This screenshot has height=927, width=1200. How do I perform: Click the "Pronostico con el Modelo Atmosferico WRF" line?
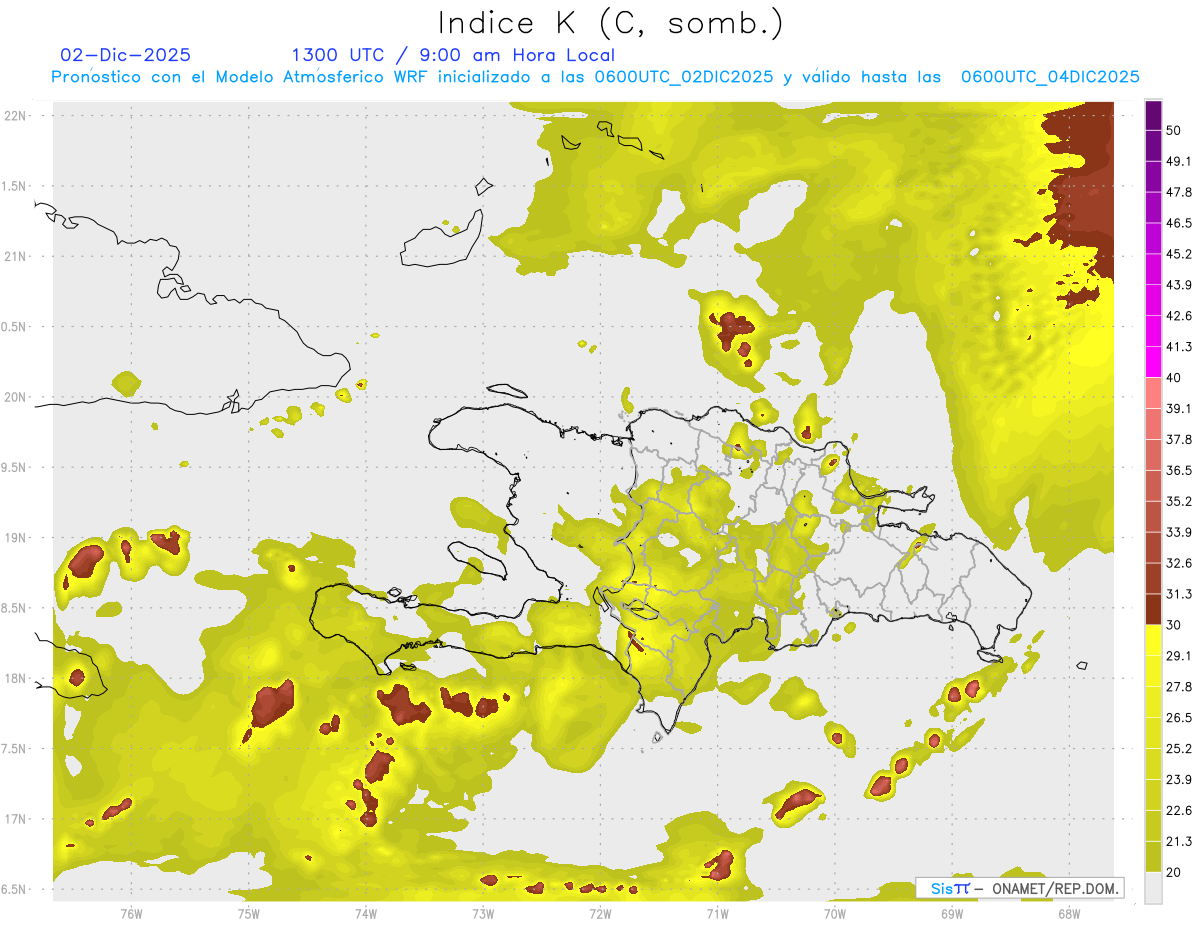(x=595, y=77)
